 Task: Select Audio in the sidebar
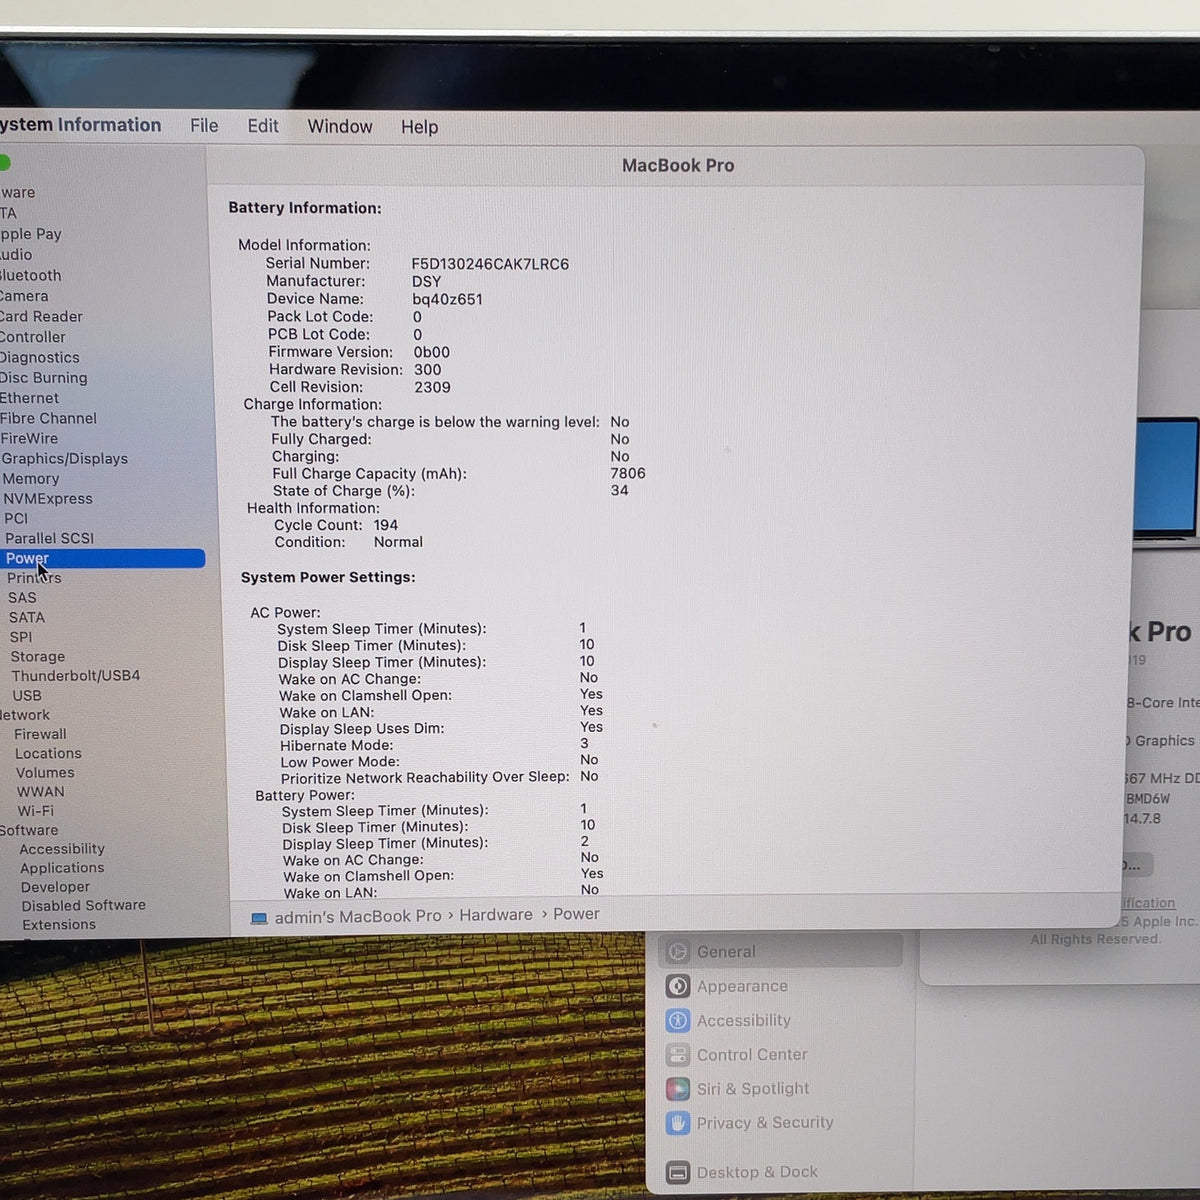click(16, 255)
